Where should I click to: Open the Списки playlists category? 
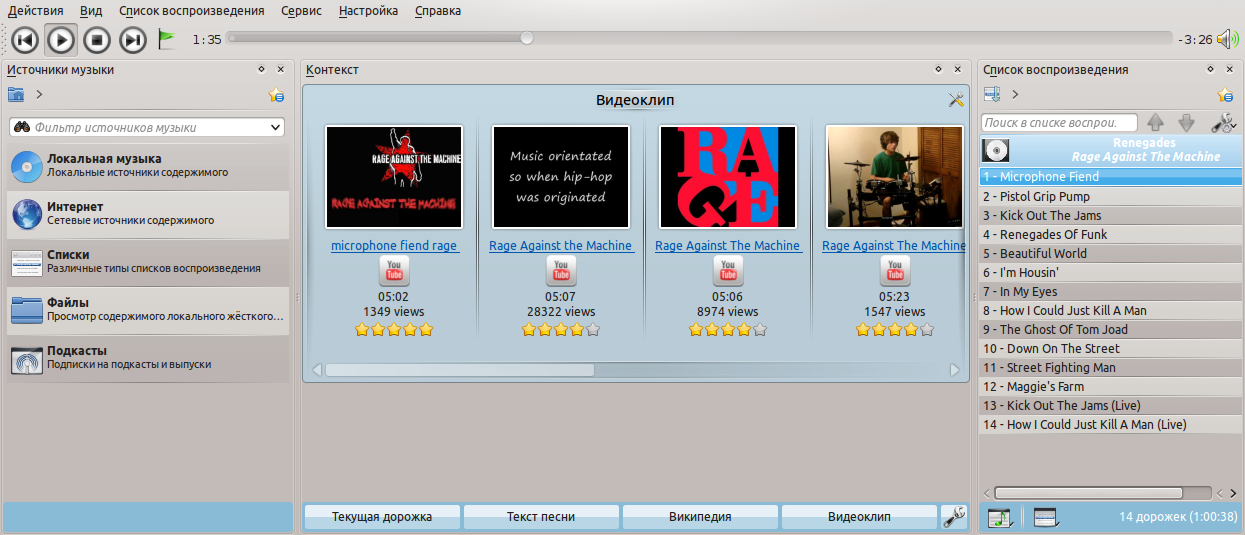tap(146, 261)
